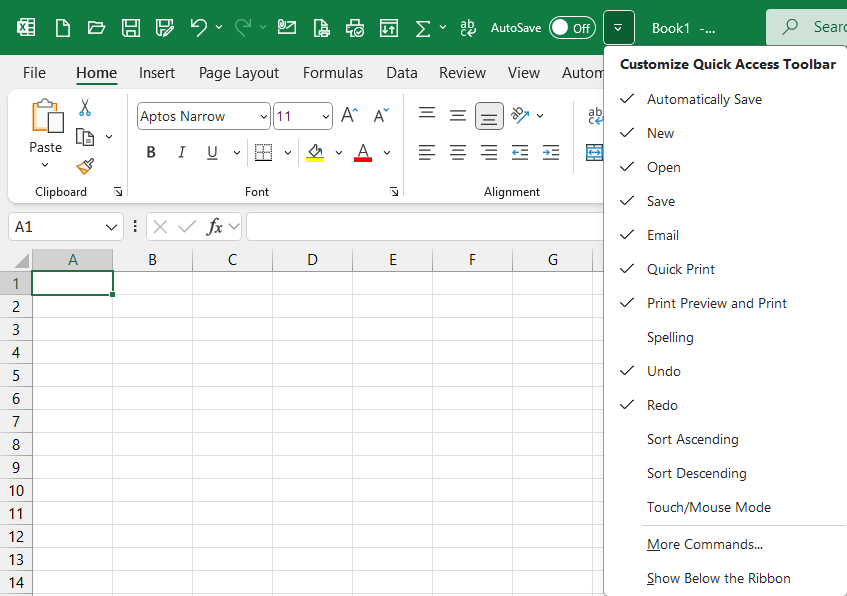Toggle the AutoSave switch on
Viewport: 847px width, 596px height.
click(x=572, y=28)
